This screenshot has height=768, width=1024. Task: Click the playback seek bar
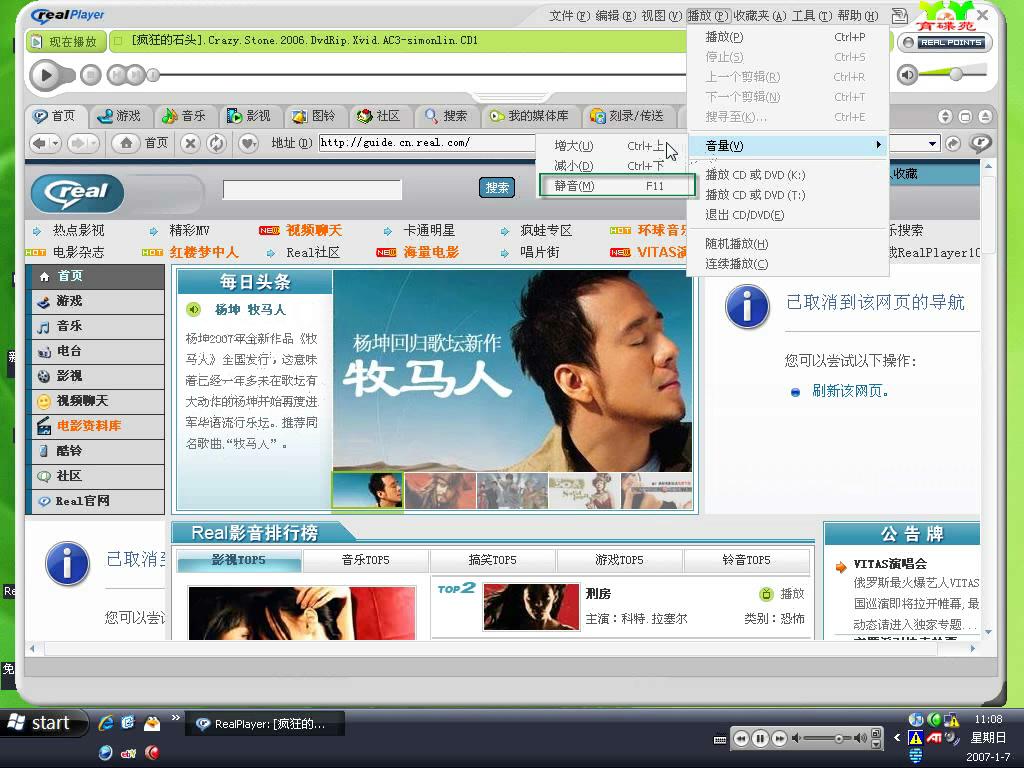(418, 75)
